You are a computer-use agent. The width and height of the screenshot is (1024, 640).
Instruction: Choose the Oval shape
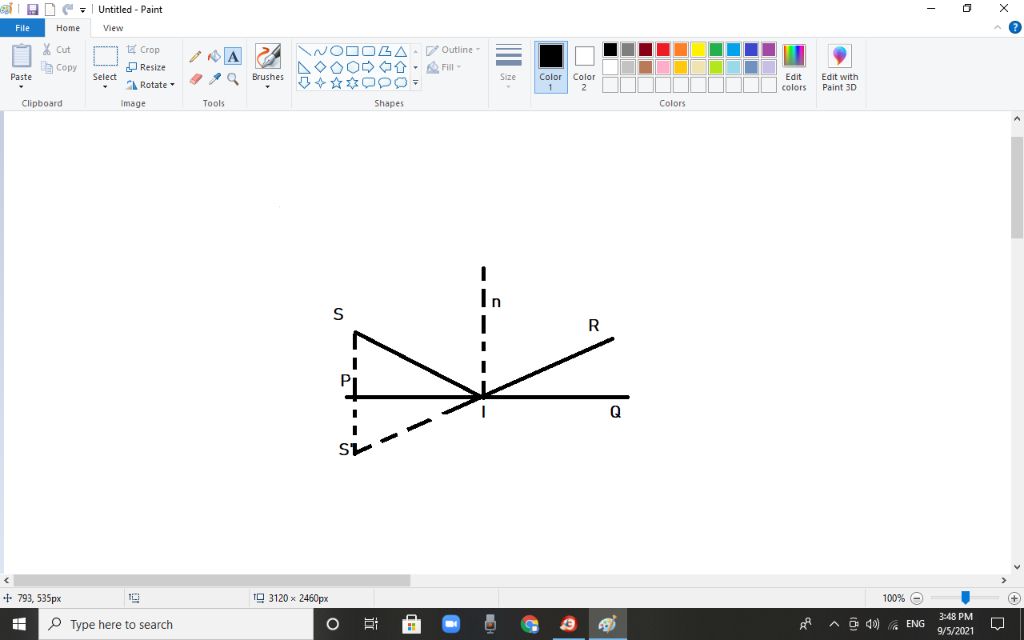pos(336,51)
